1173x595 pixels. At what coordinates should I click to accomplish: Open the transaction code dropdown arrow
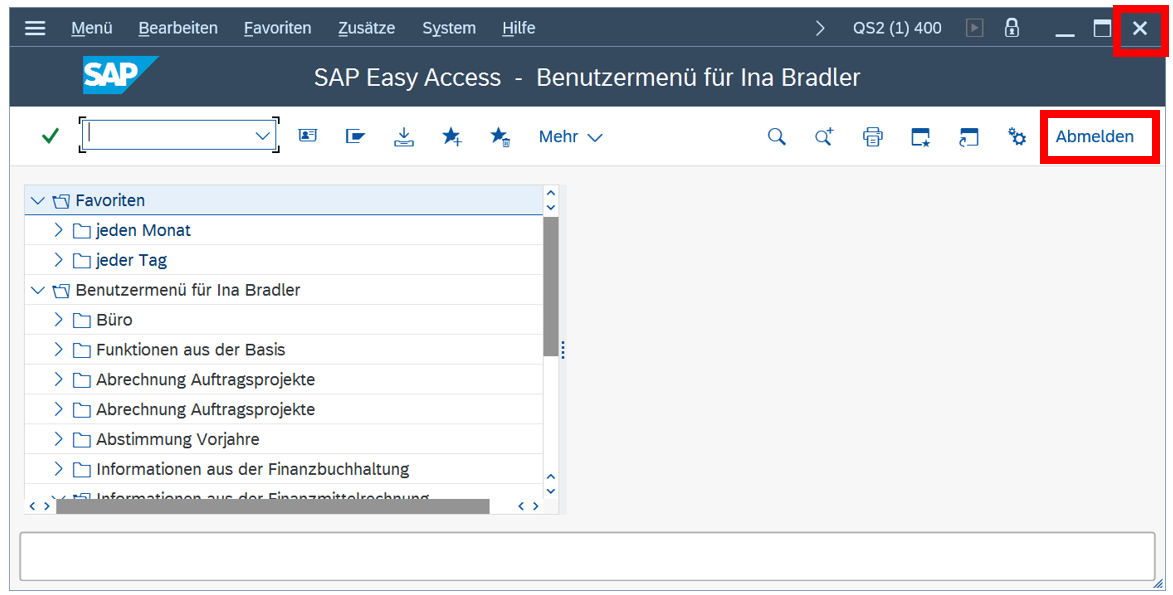[264, 136]
